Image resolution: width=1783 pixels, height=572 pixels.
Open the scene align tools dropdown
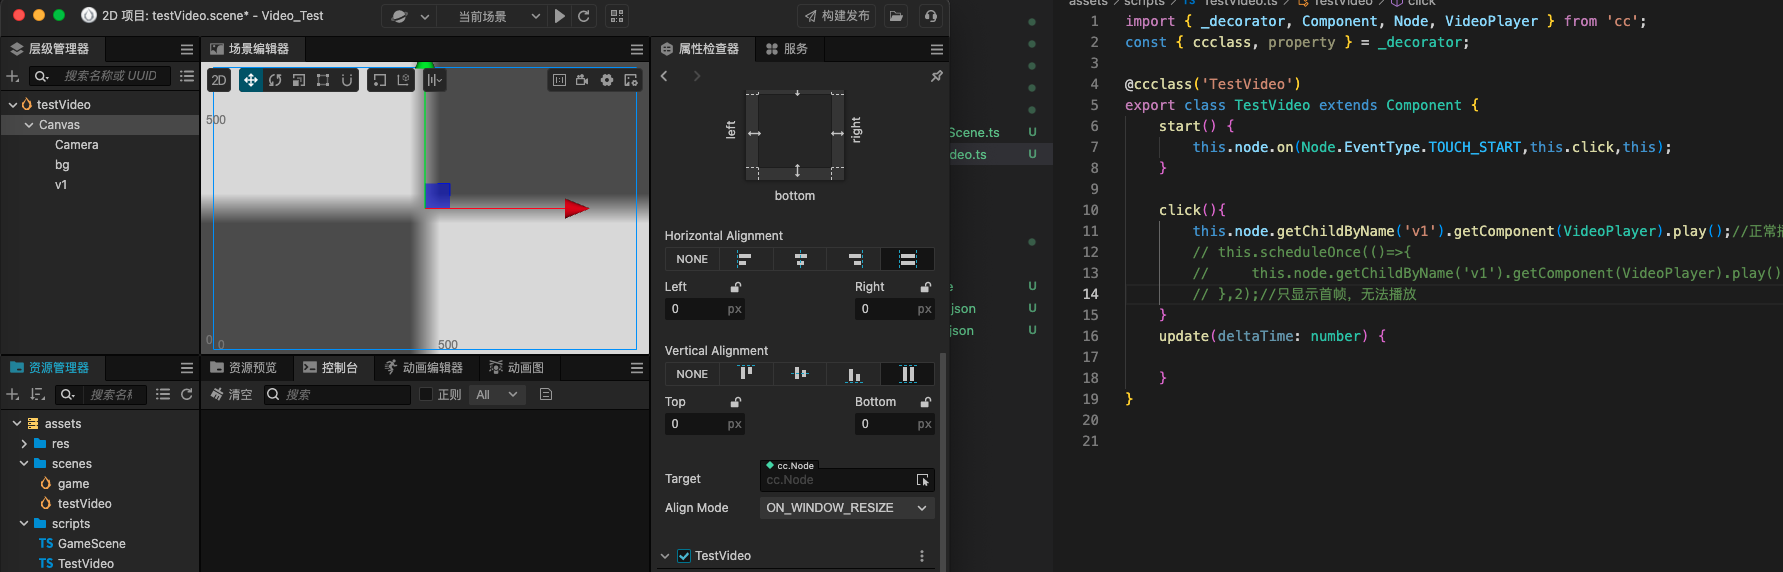[434, 80]
